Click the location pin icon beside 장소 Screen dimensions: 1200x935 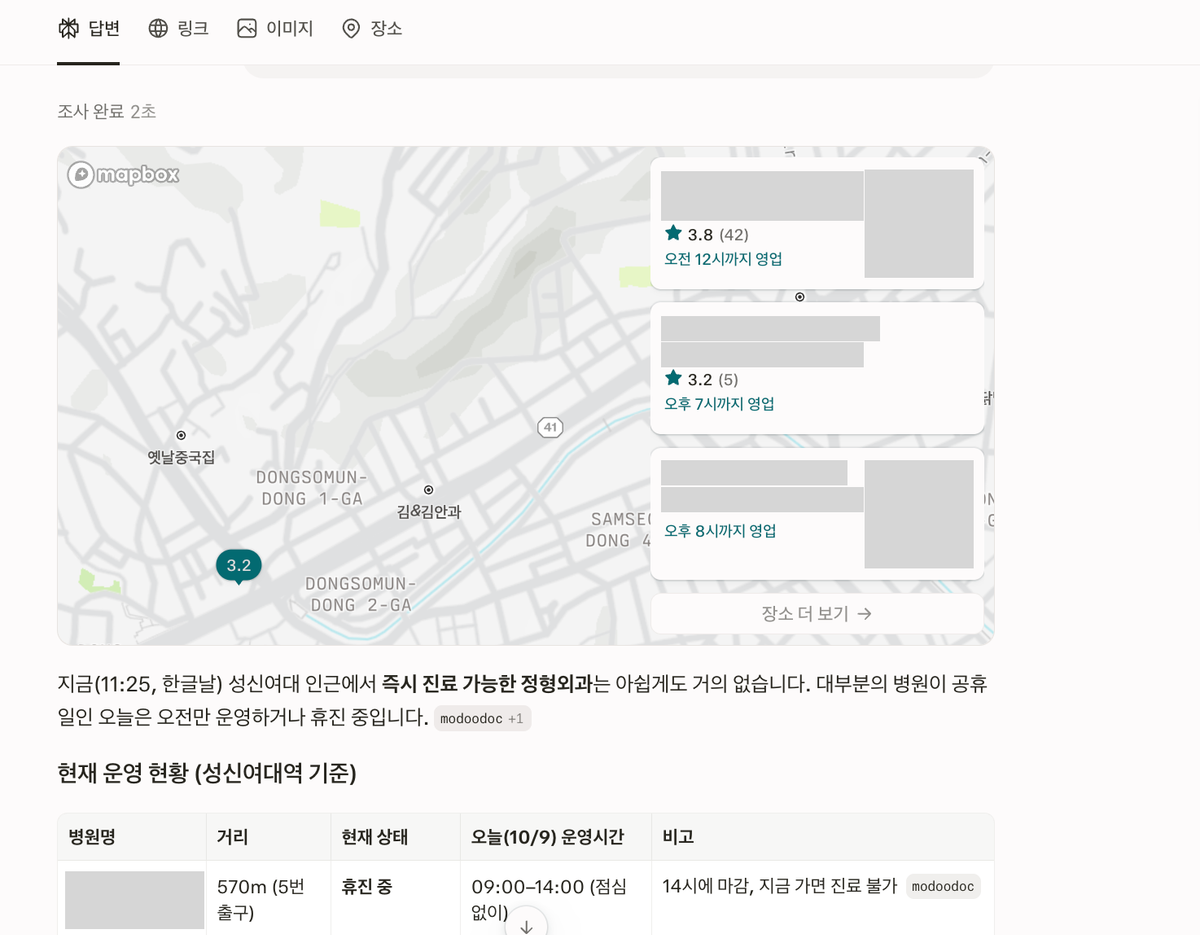[x=351, y=28]
